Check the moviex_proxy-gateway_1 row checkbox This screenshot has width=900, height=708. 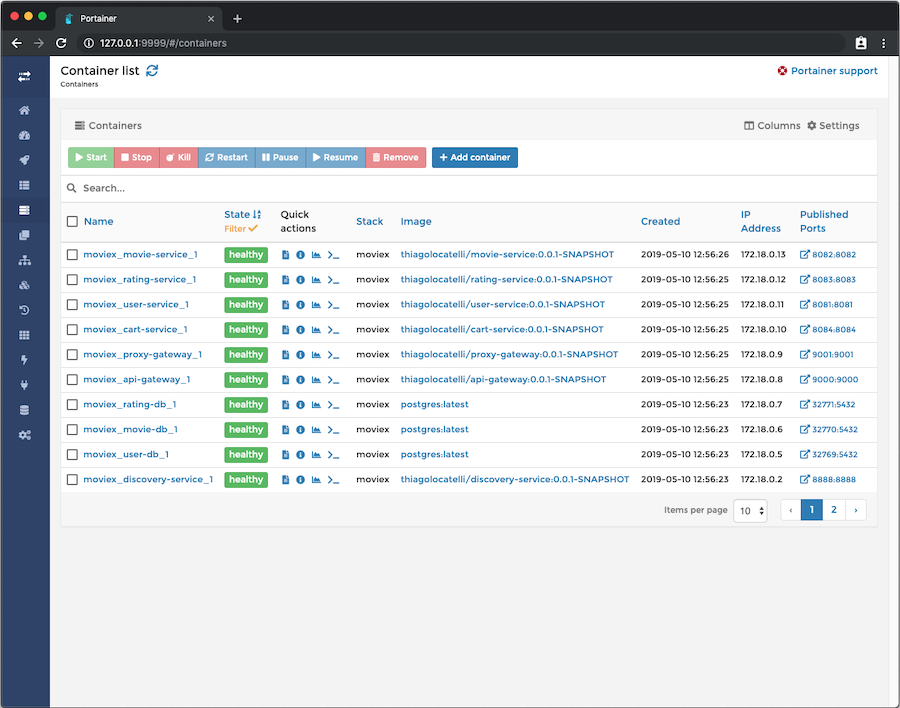click(72, 354)
